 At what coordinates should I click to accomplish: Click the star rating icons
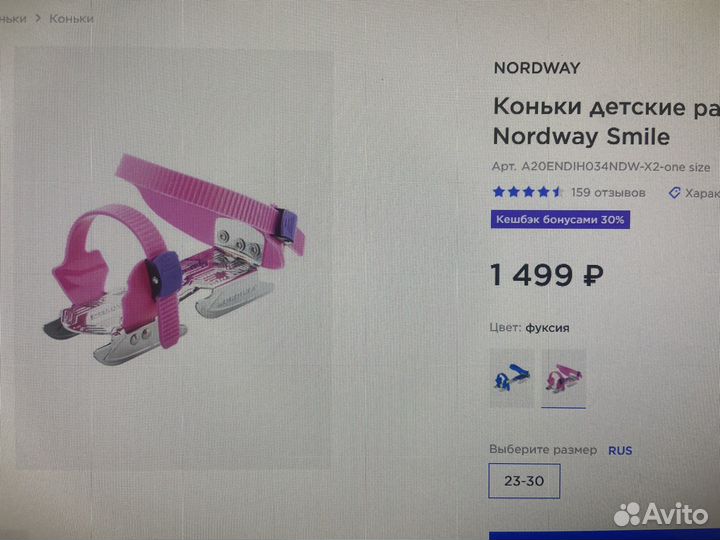(x=527, y=192)
